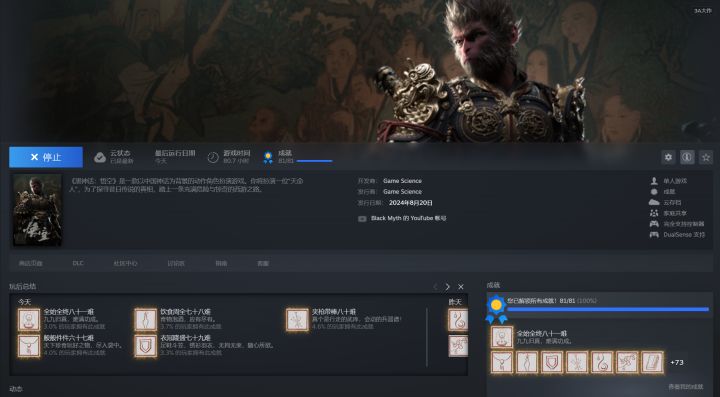This screenshot has height=397, width=720.
Task: Open the 客服 support tab
Action: [x=263, y=263]
